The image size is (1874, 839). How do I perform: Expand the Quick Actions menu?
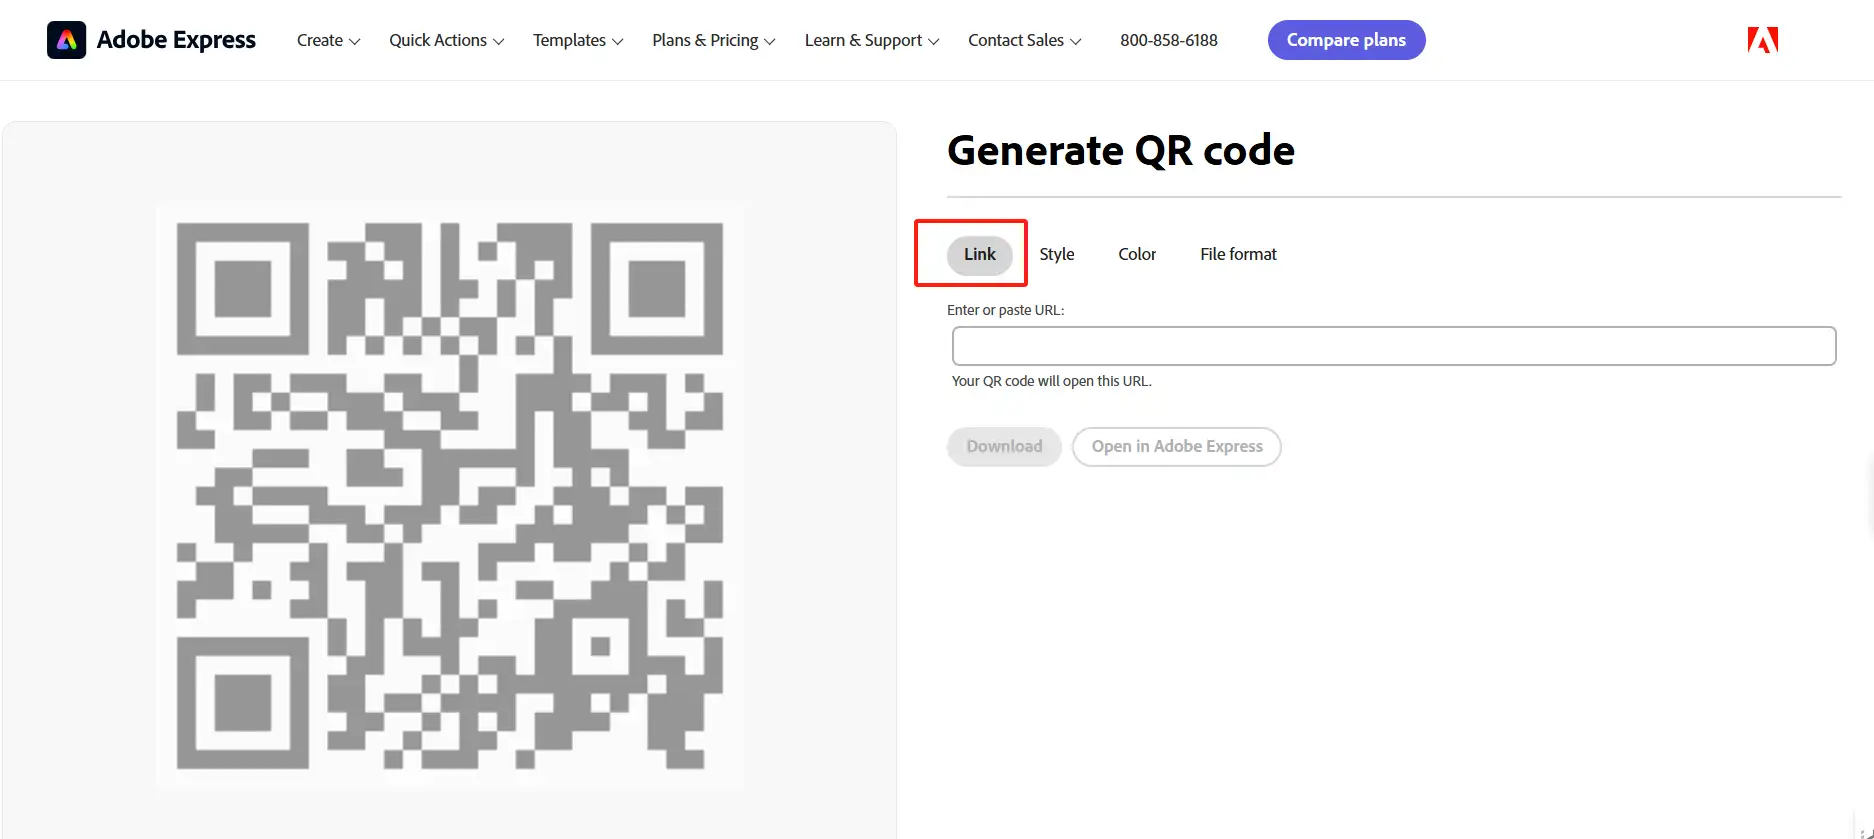click(x=446, y=40)
